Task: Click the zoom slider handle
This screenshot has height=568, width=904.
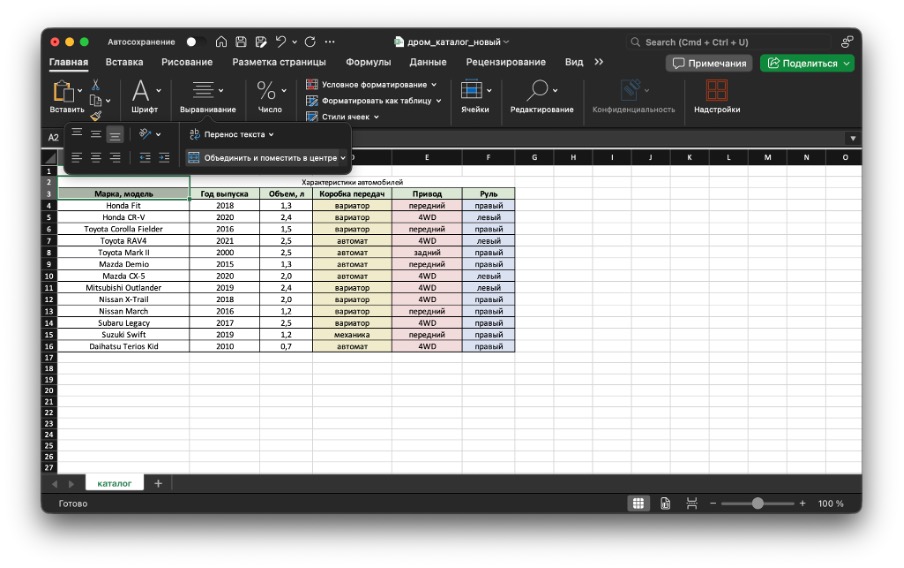Action: pos(758,503)
